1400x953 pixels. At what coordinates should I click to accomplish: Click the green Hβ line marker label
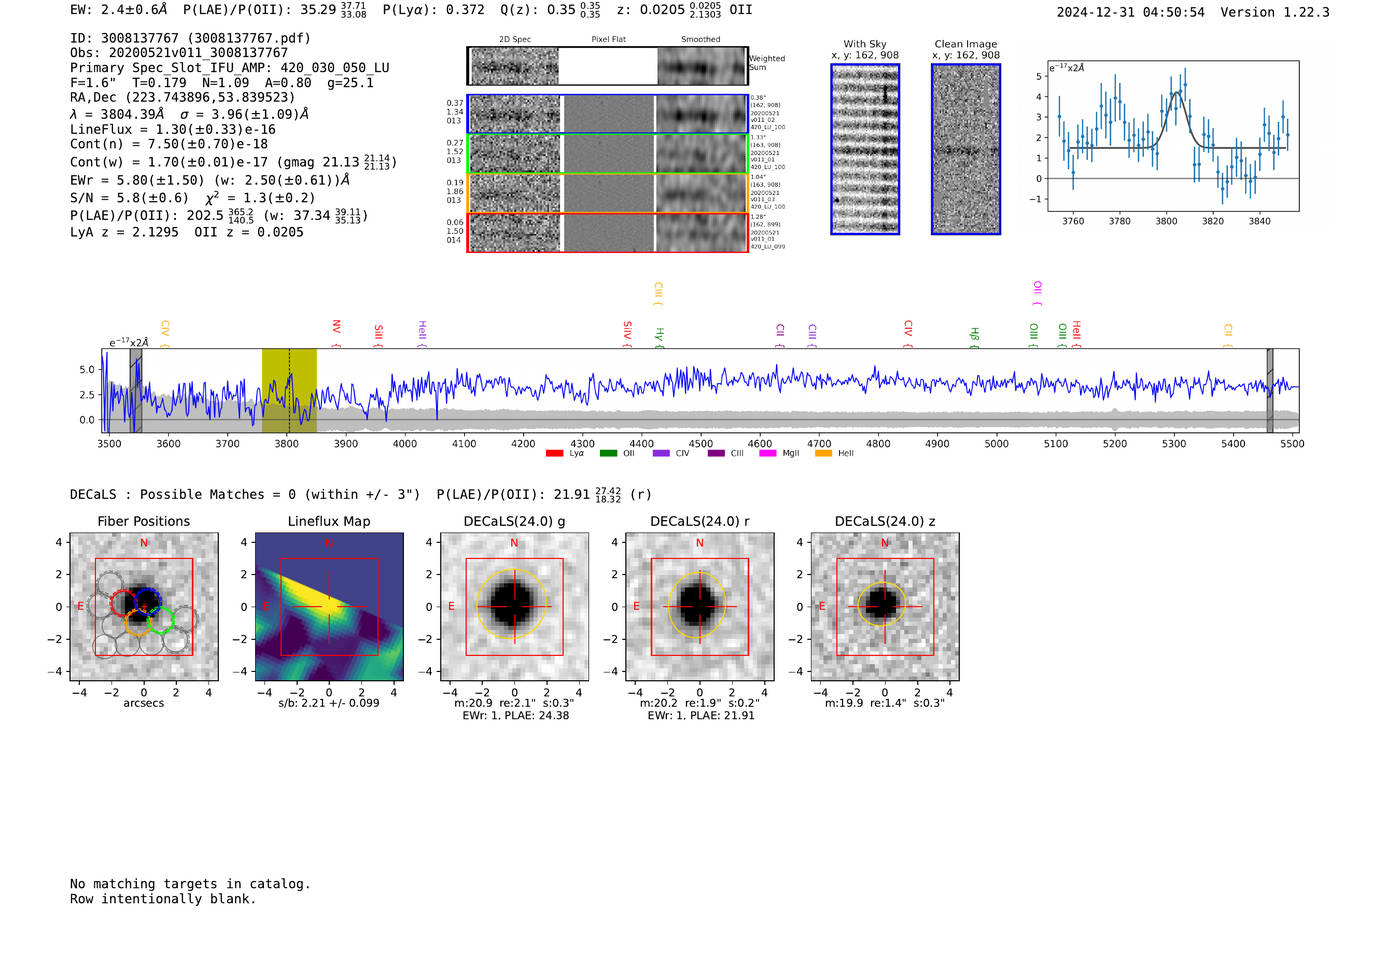(x=974, y=336)
